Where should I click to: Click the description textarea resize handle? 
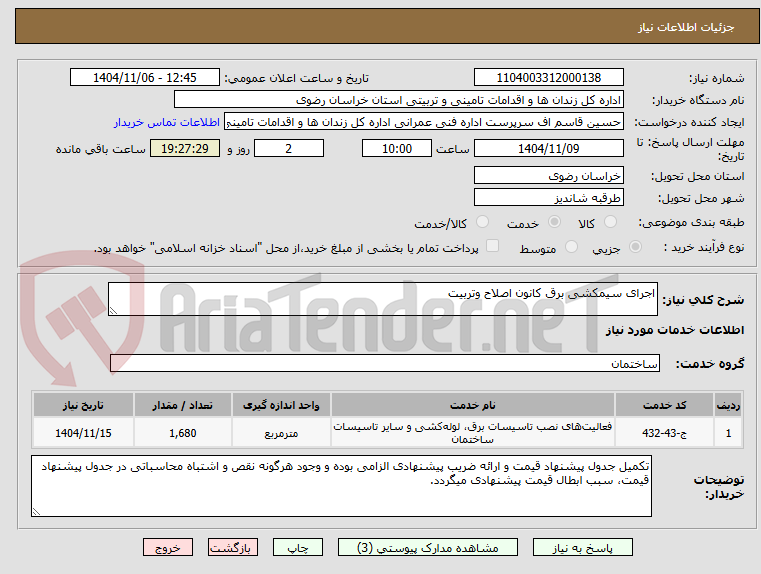click(113, 311)
